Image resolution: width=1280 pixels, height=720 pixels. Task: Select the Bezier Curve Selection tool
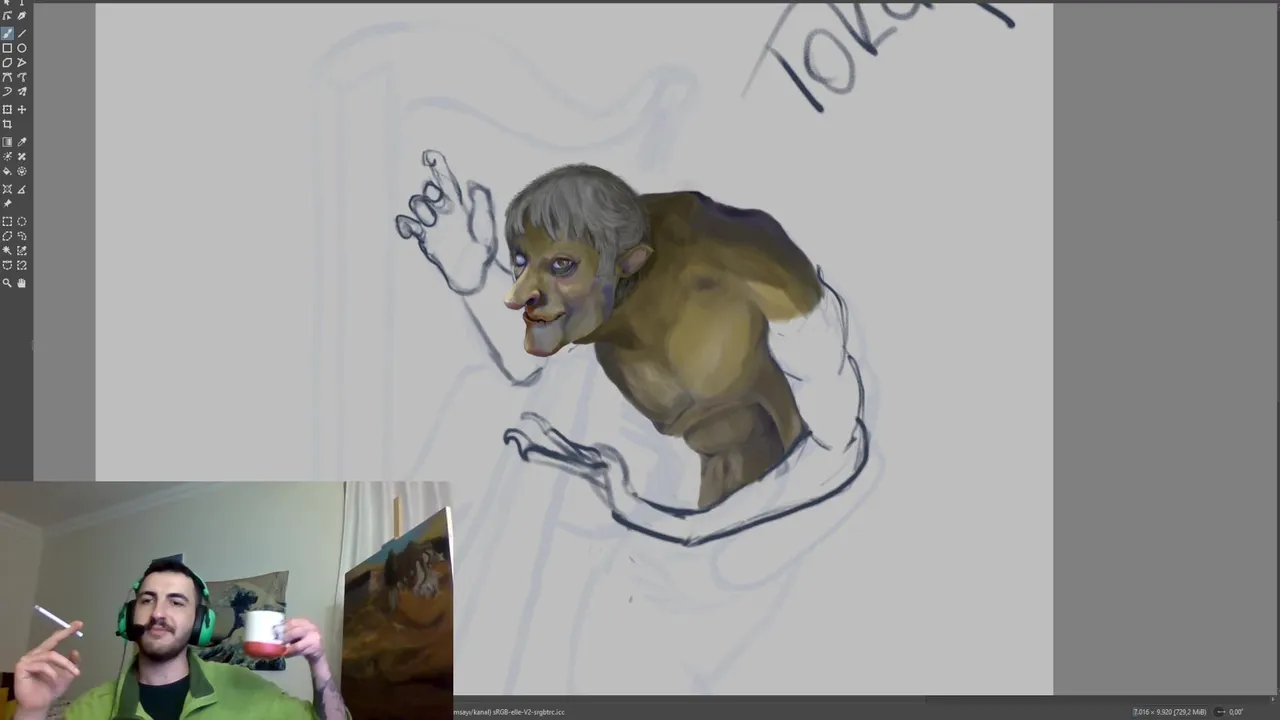coord(7,265)
